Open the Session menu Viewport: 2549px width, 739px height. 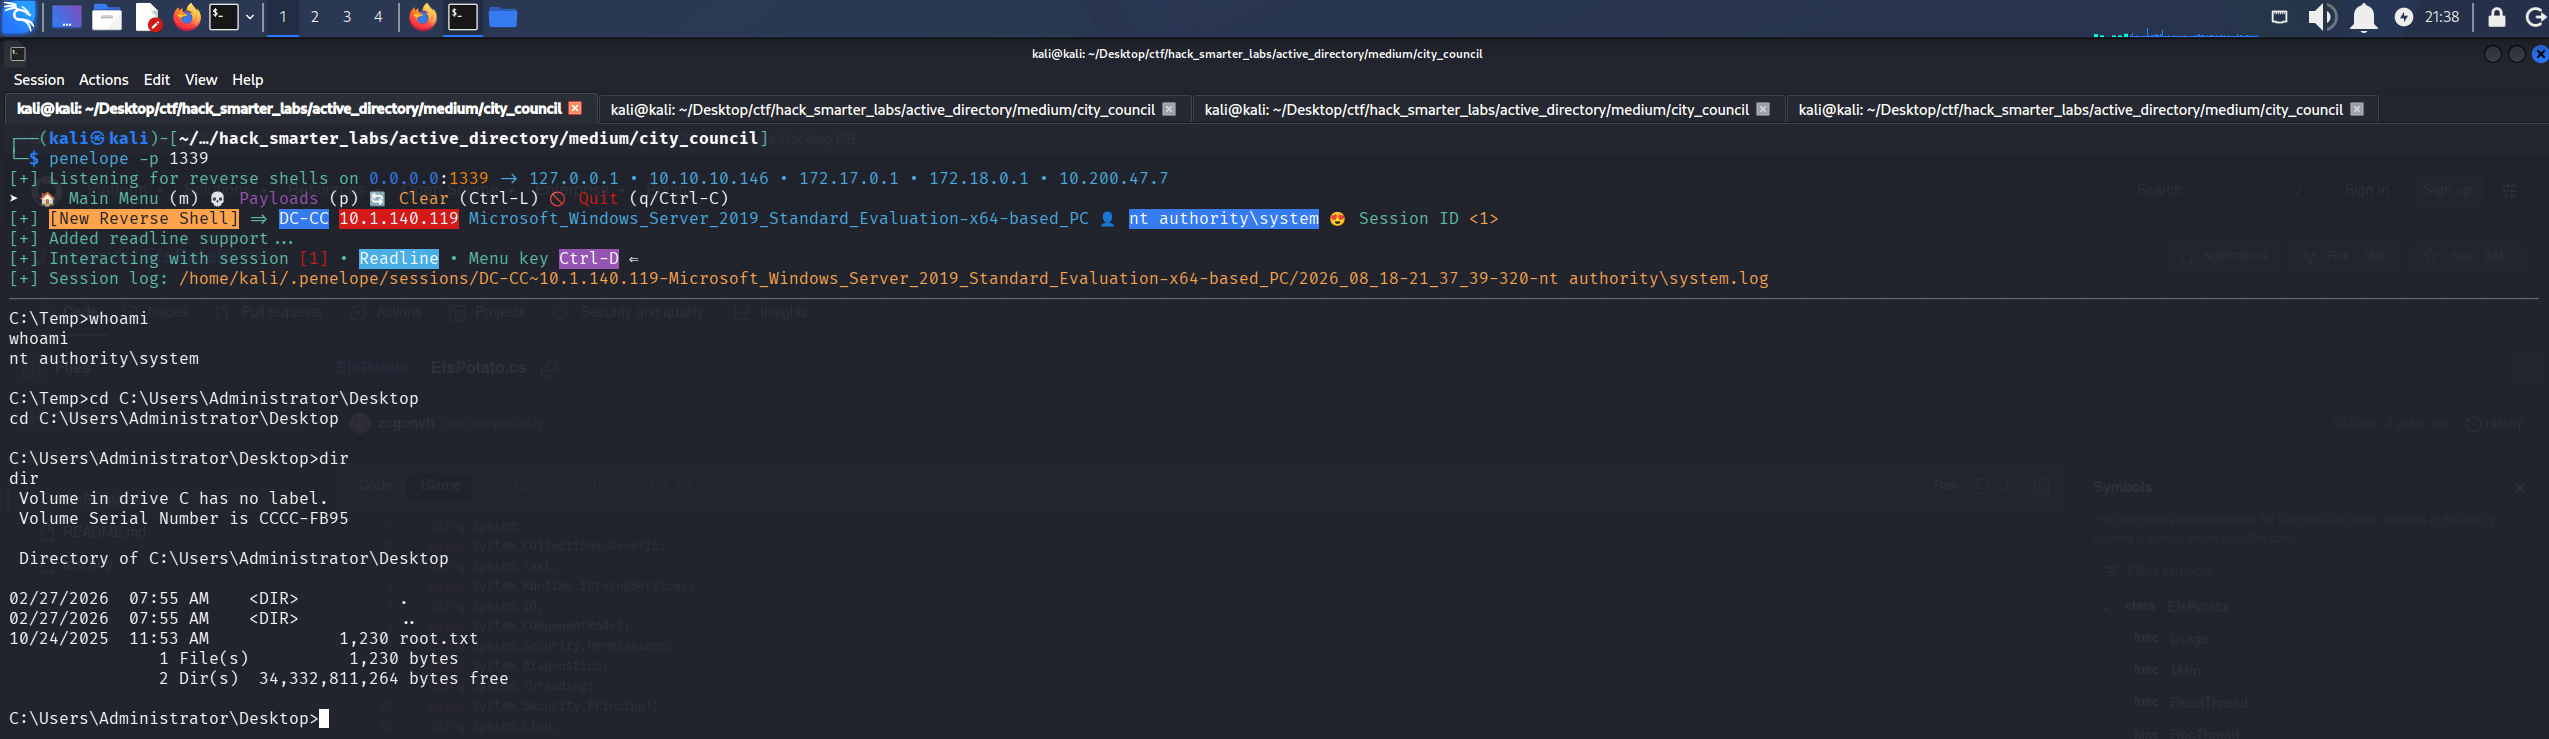coord(39,80)
